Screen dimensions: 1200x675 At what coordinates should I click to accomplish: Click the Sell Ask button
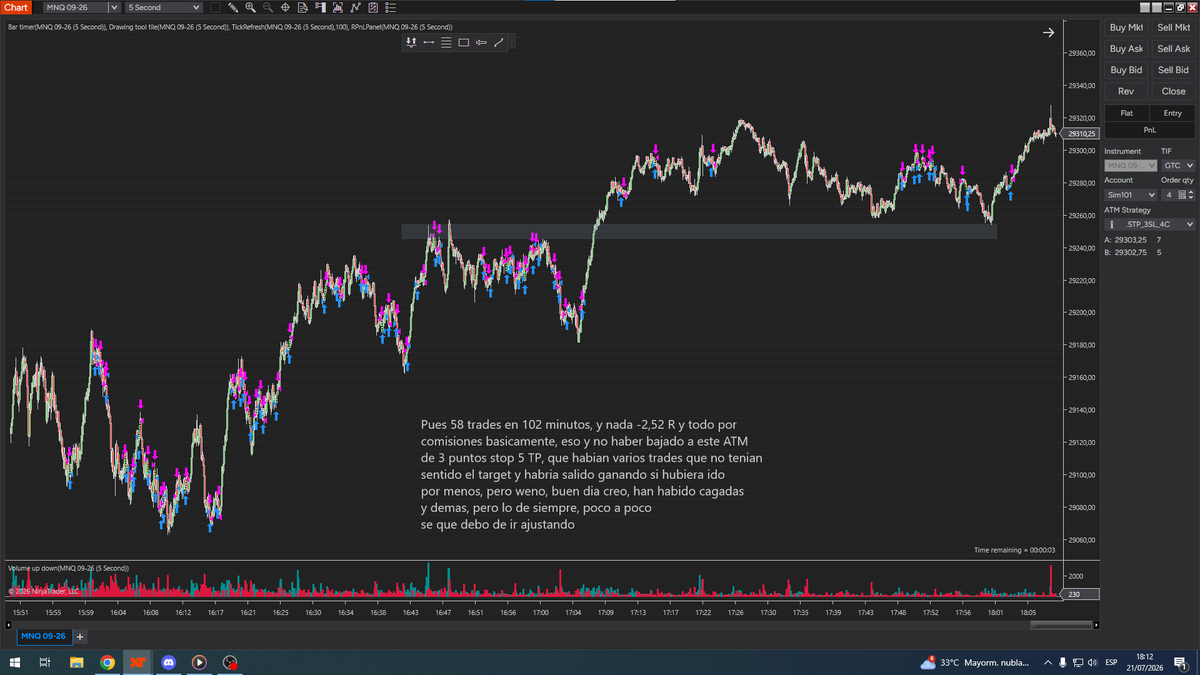pyautogui.click(x=1174, y=49)
